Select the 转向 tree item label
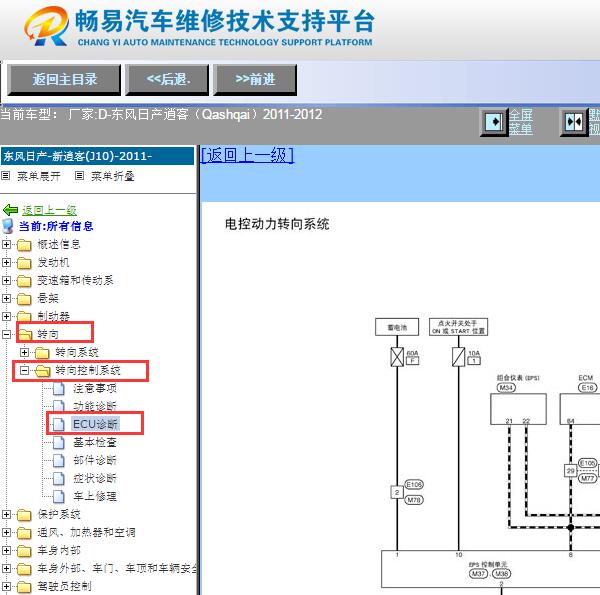This screenshot has width=600, height=595. point(48,334)
